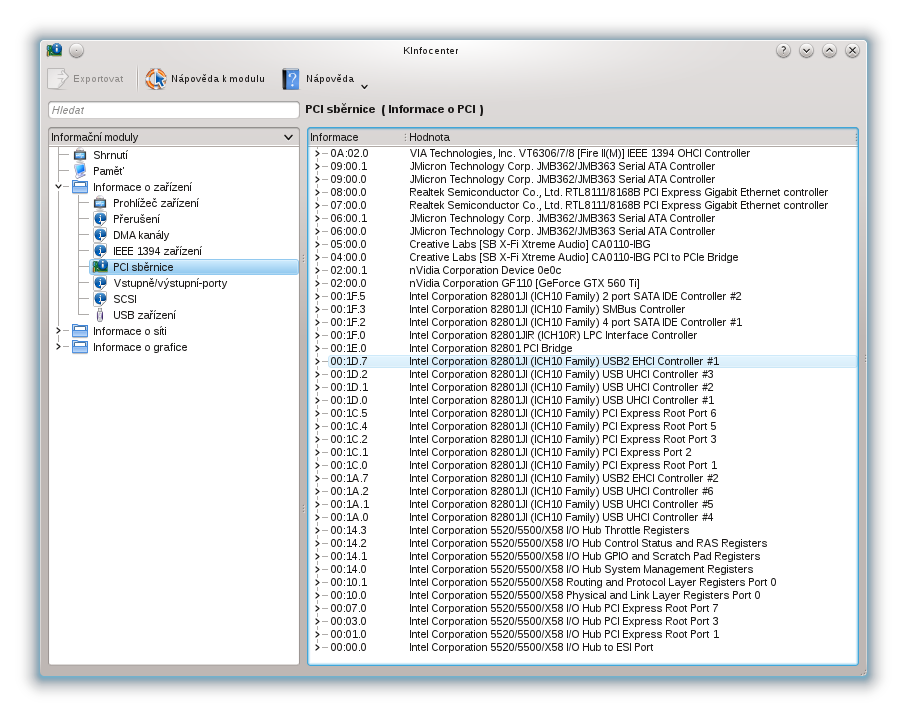Click the Prohlížeč zařízení icon
Screen dimensions: 907x716
click(100, 203)
